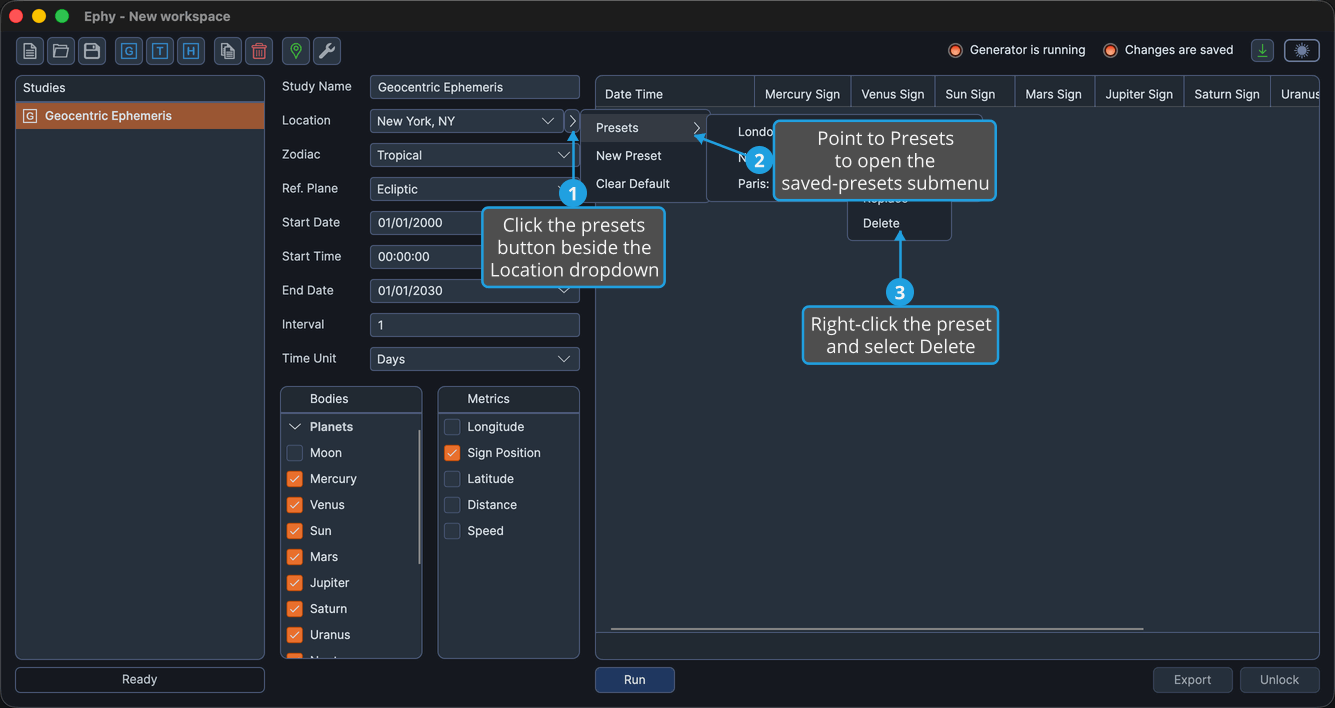Select New Preset from the popup menu
Image resolution: width=1335 pixels, height=708 pixels.
click(629, 156)
